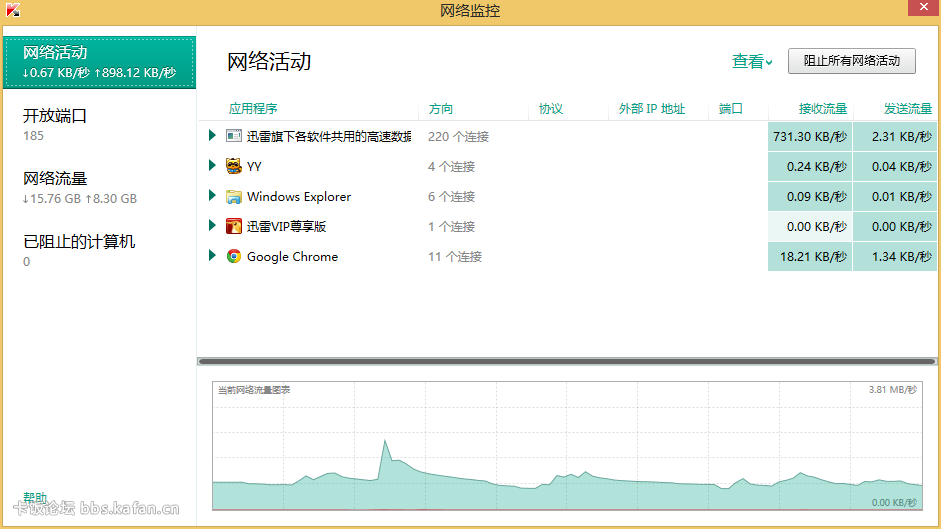Click the Kaspersky logo in title bar
This screenshot has height=529, width=941.
tap(13, 10)
